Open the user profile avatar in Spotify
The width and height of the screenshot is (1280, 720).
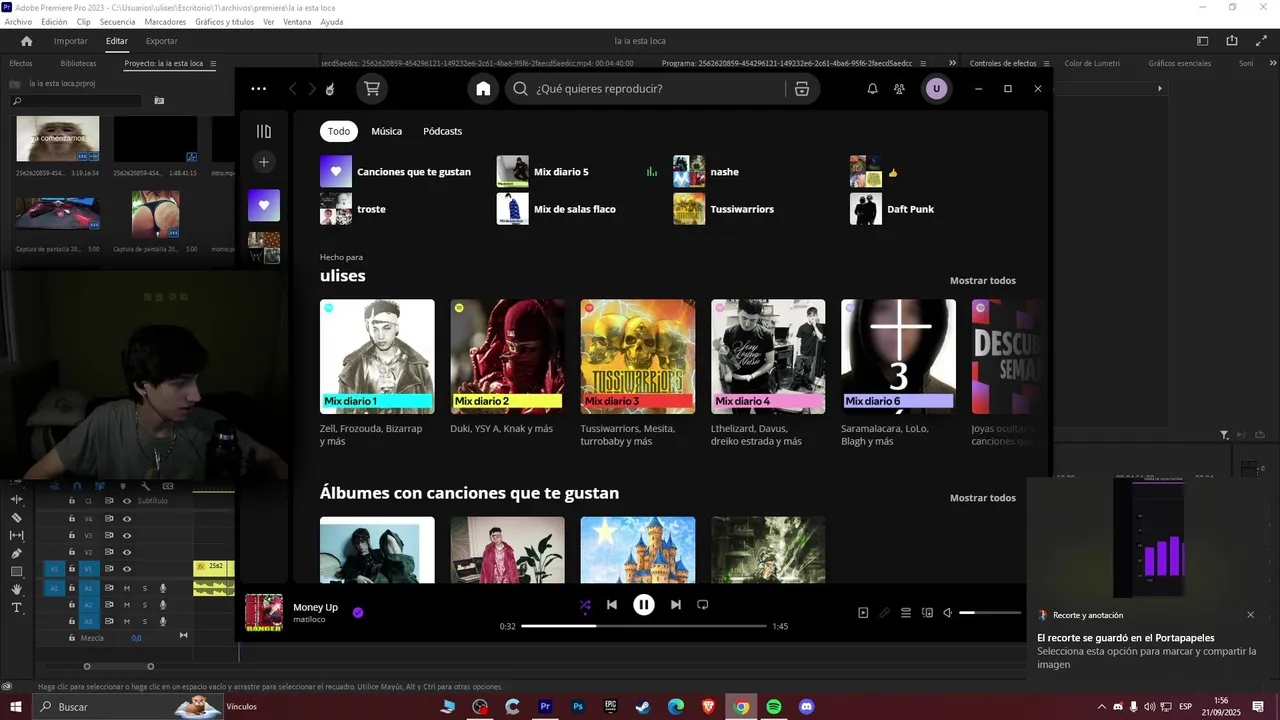tap(936, 89)
